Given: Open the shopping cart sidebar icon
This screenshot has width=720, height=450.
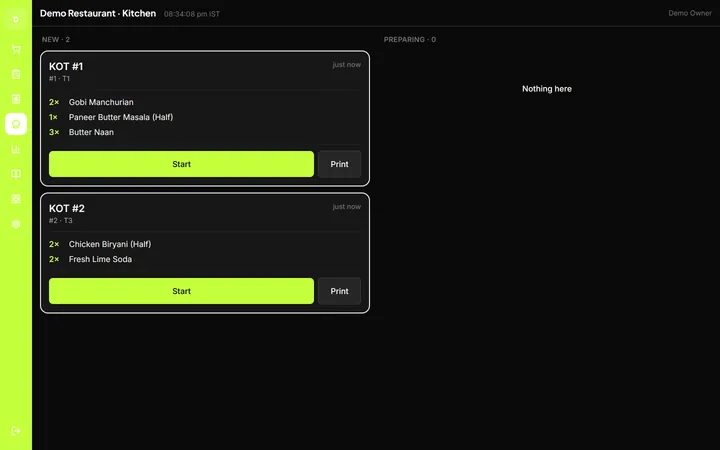Looking at the screenshot, I should (16, 49).
